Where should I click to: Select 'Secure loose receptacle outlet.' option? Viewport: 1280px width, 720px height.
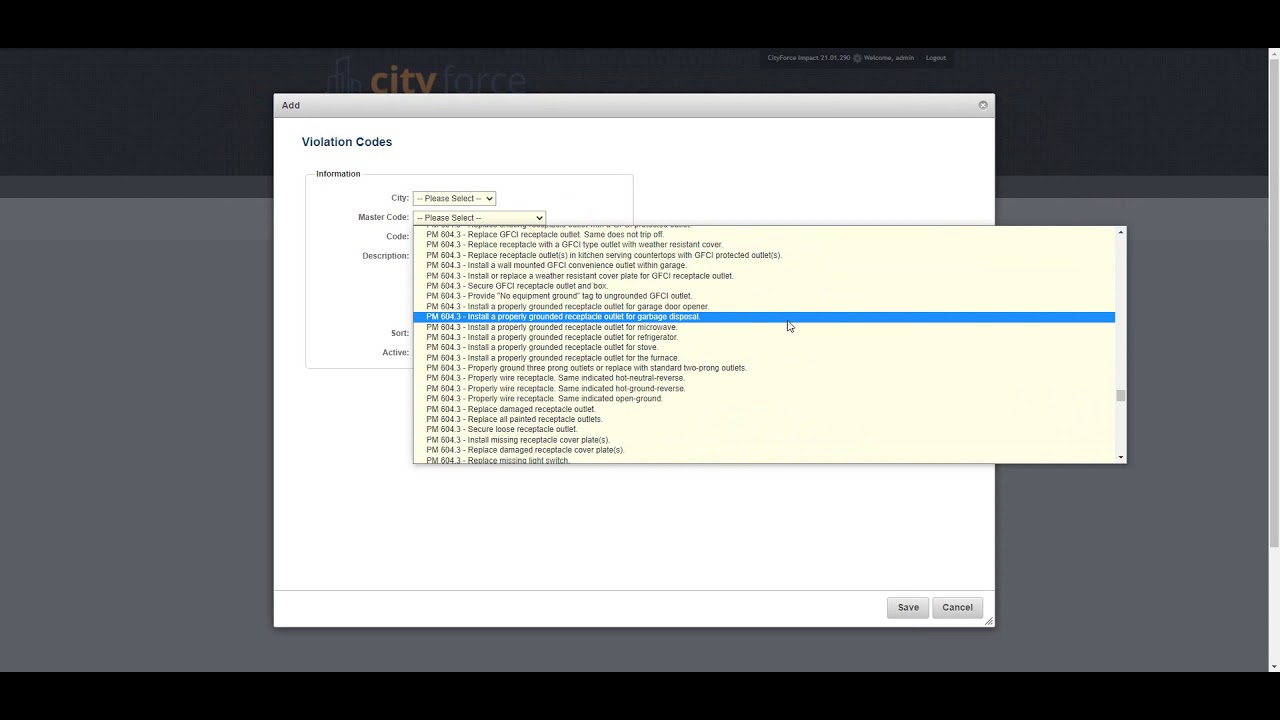764,429
